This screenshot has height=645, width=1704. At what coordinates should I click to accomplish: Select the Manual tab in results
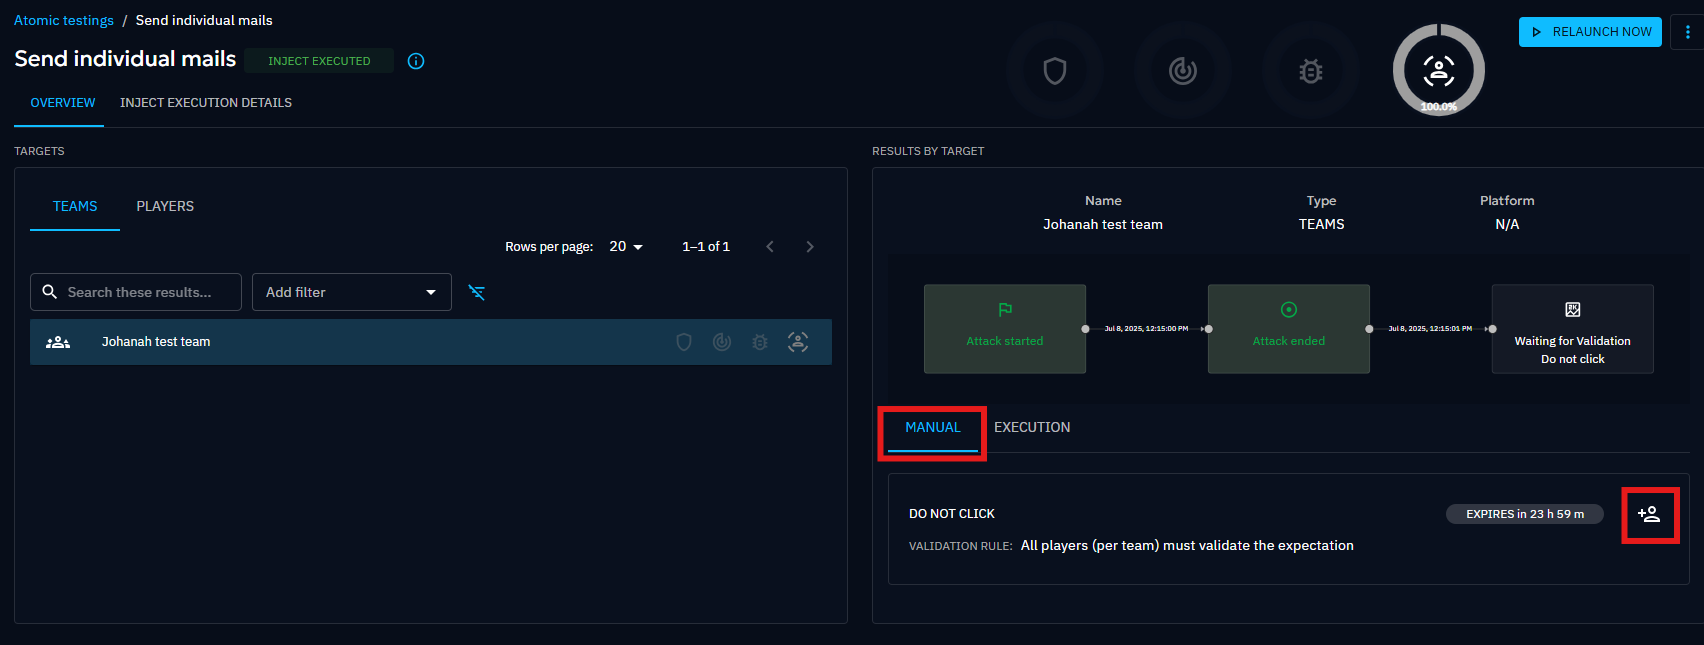pyautogui.click(x=932, y=427)
